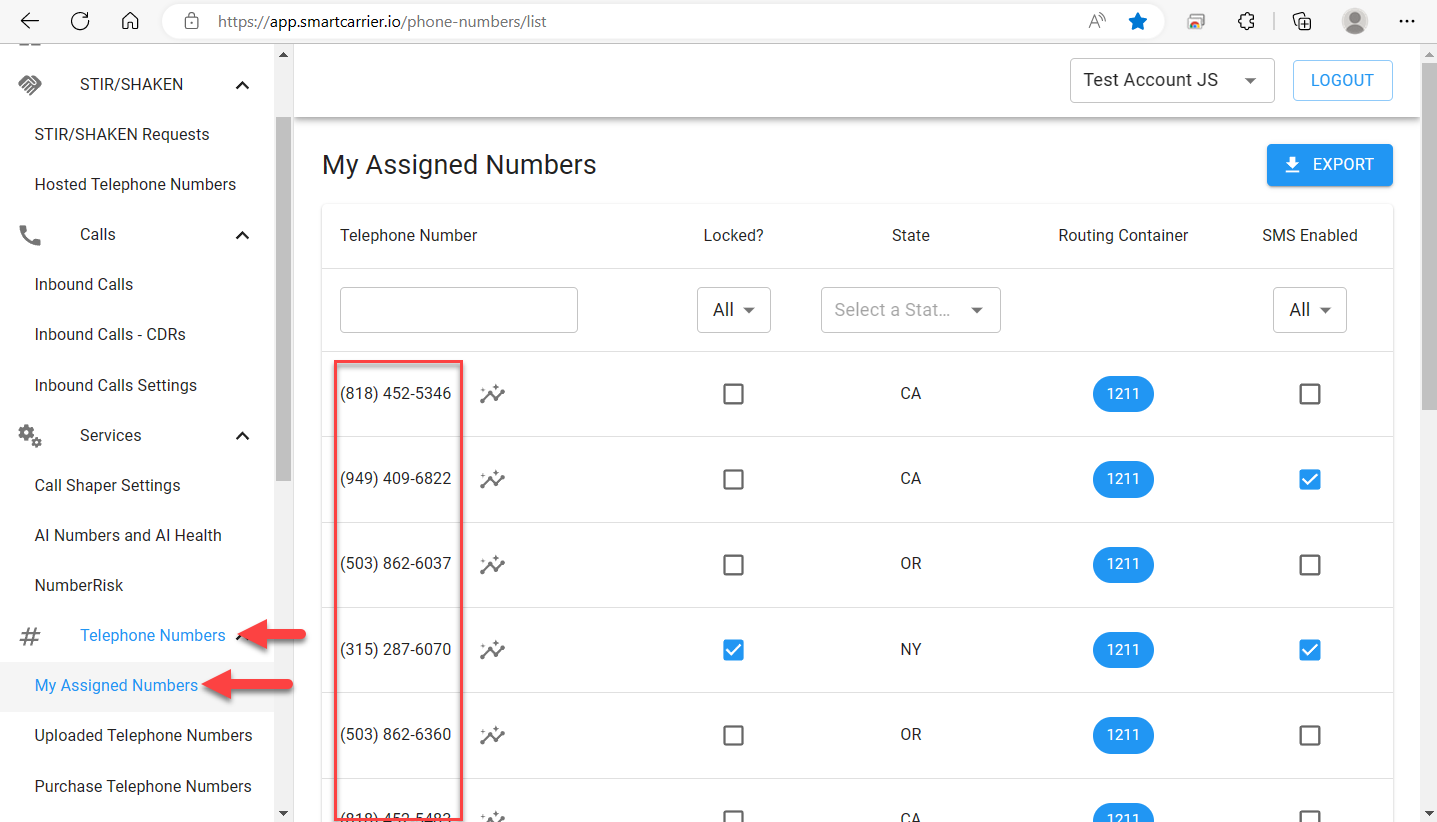1437x822 pixels.
Task: Disable SMS for (949) 409-6822
Action: [1310, 479]
